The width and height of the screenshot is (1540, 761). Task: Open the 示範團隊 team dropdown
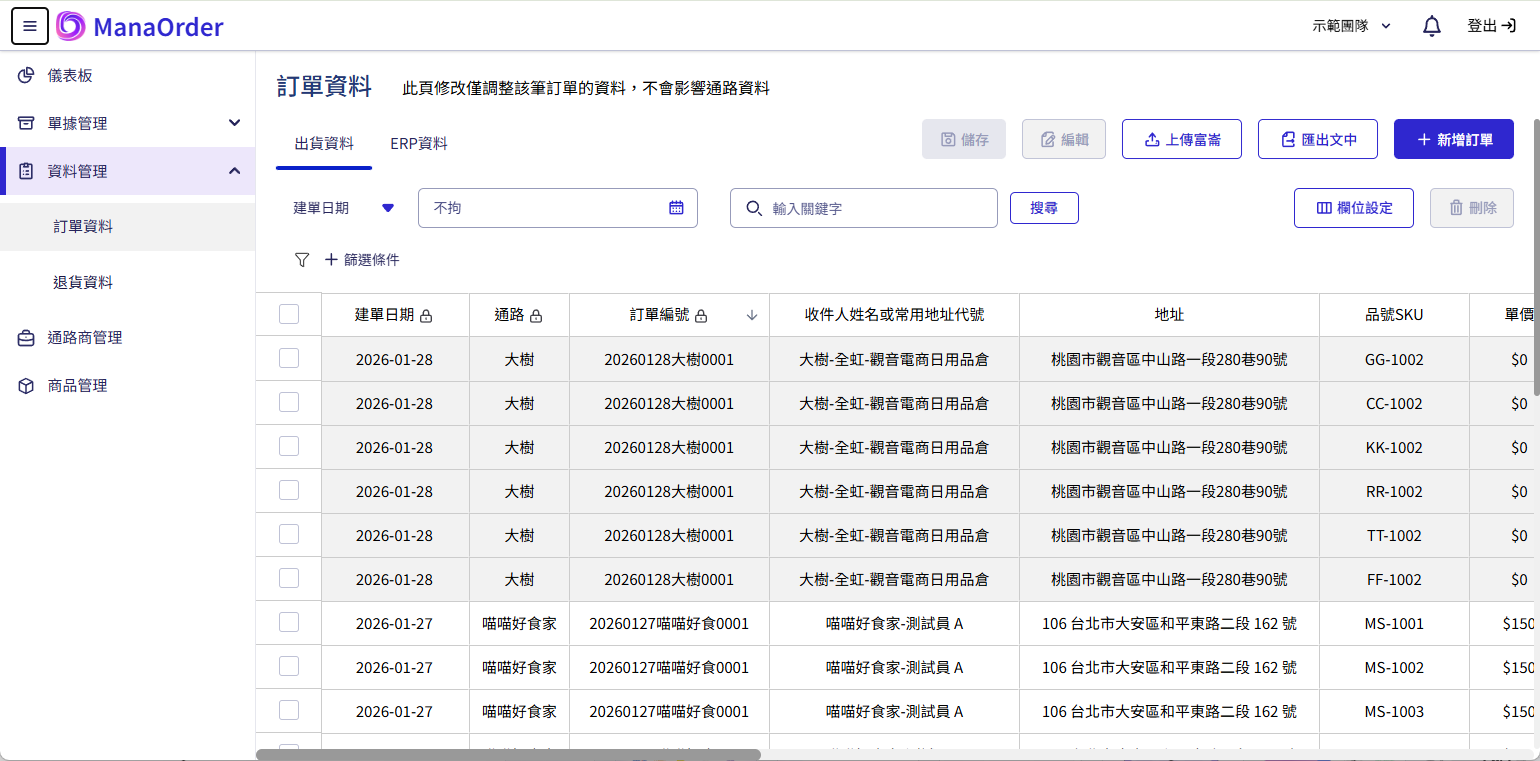tap(1350, 25)
